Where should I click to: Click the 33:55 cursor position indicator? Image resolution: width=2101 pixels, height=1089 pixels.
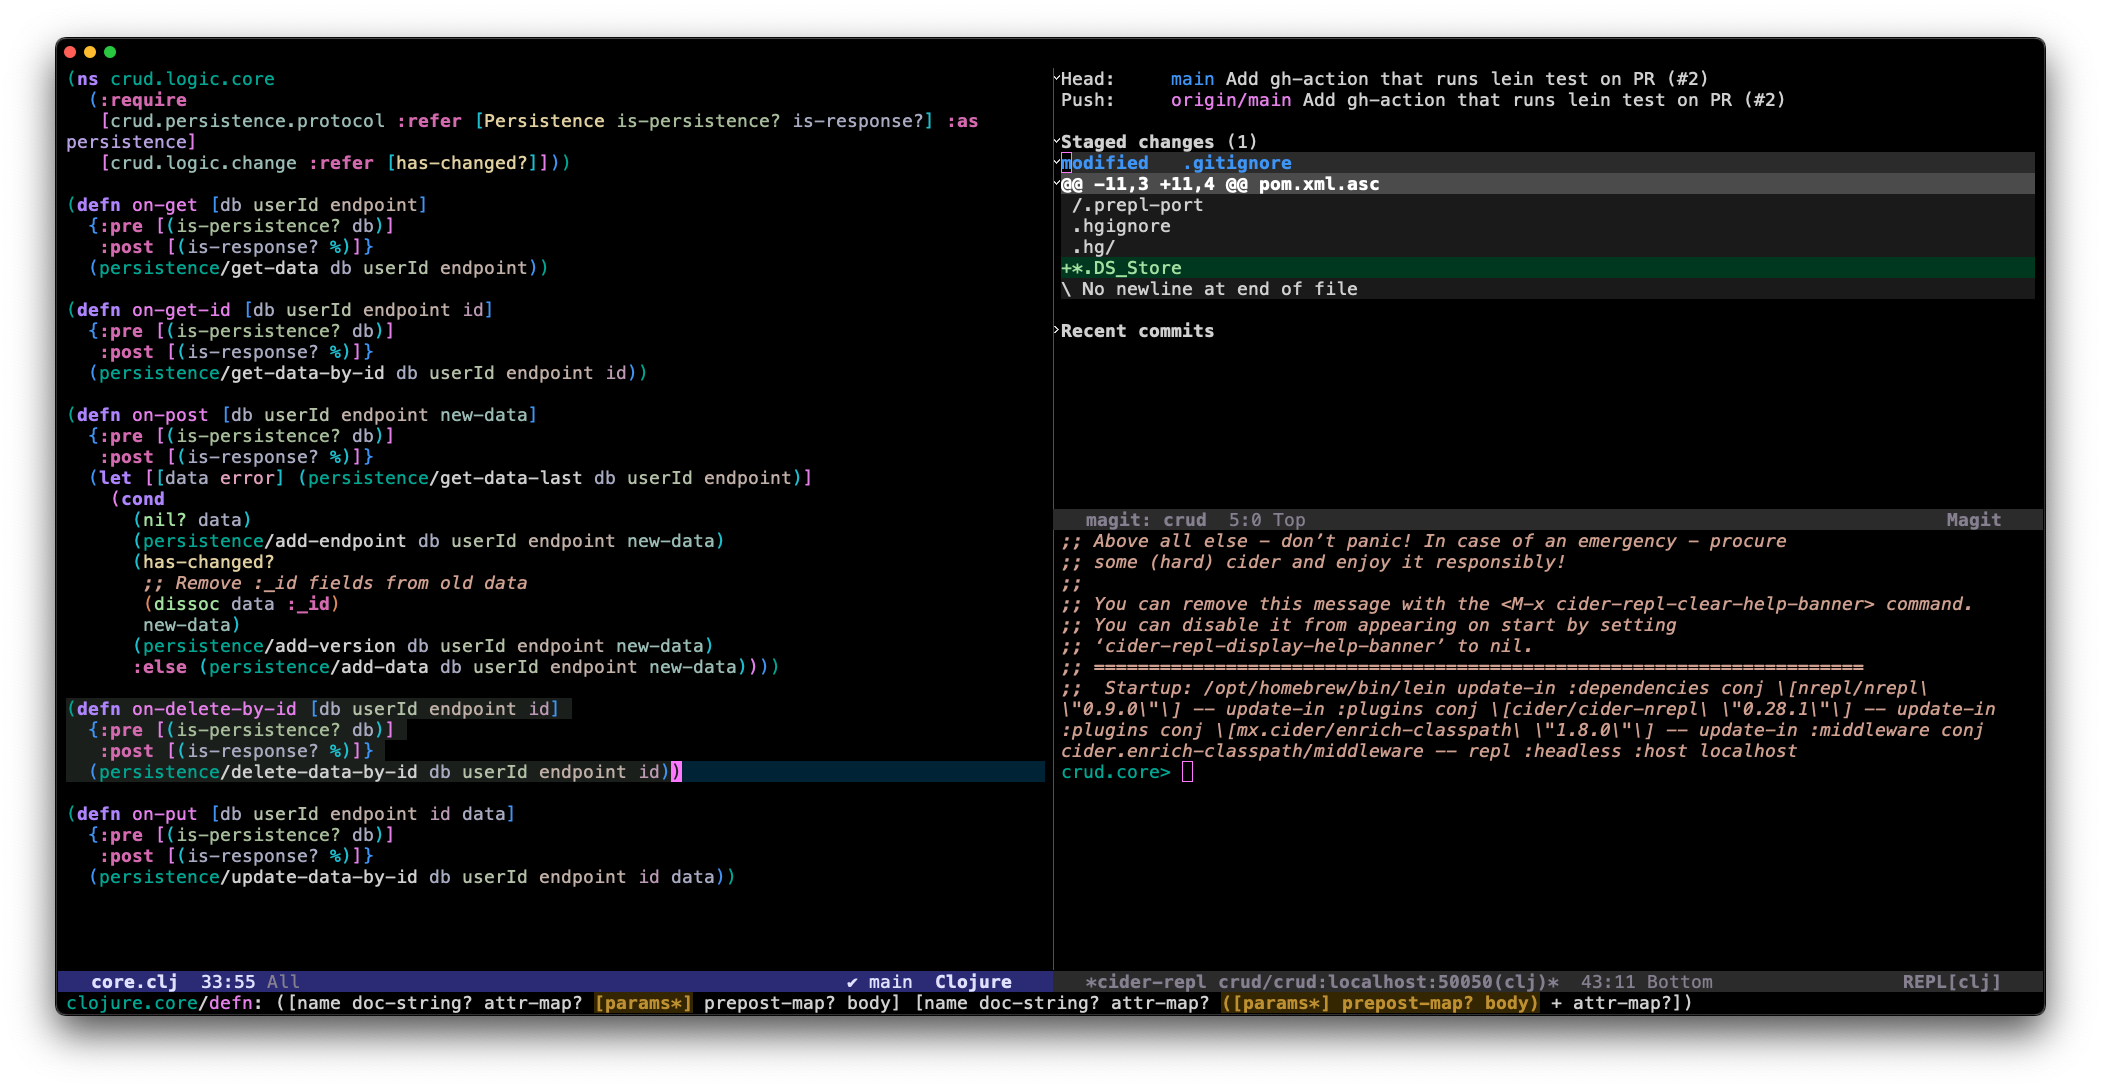tap(228, 981)
